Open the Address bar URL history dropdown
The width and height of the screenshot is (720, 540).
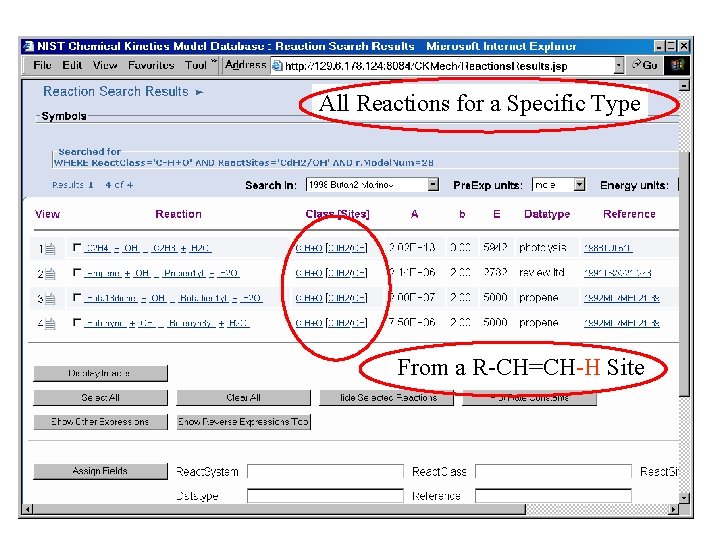point(619,66)
